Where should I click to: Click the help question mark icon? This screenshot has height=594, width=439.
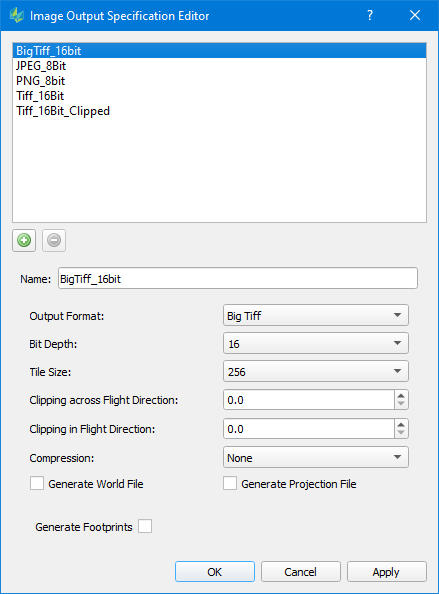370,16
